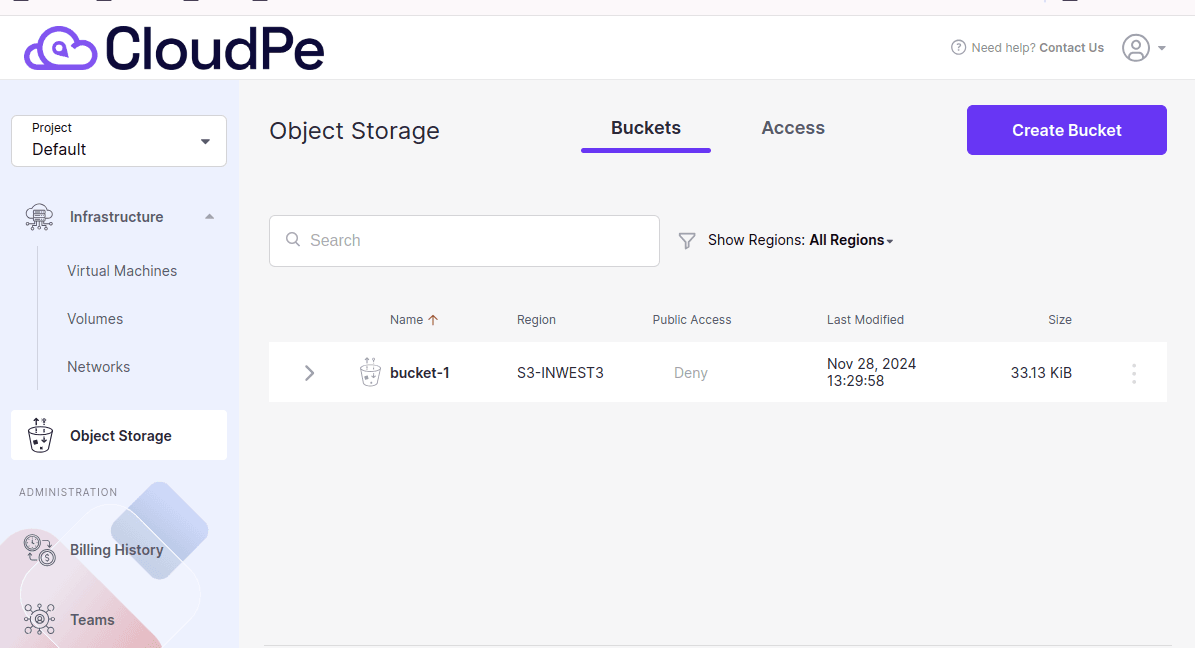The image size is (1195, 648).
Task: Select the Infrastructure icon in sidebar
Action: pyautogui.click(x=39, y=217)
